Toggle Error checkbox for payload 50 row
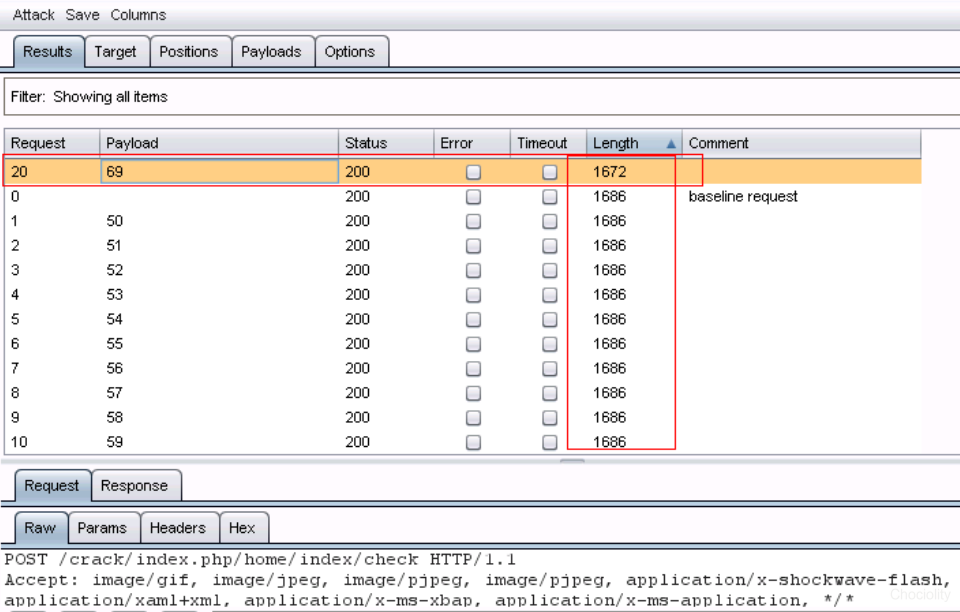960x612 pixels. point(473,221)
